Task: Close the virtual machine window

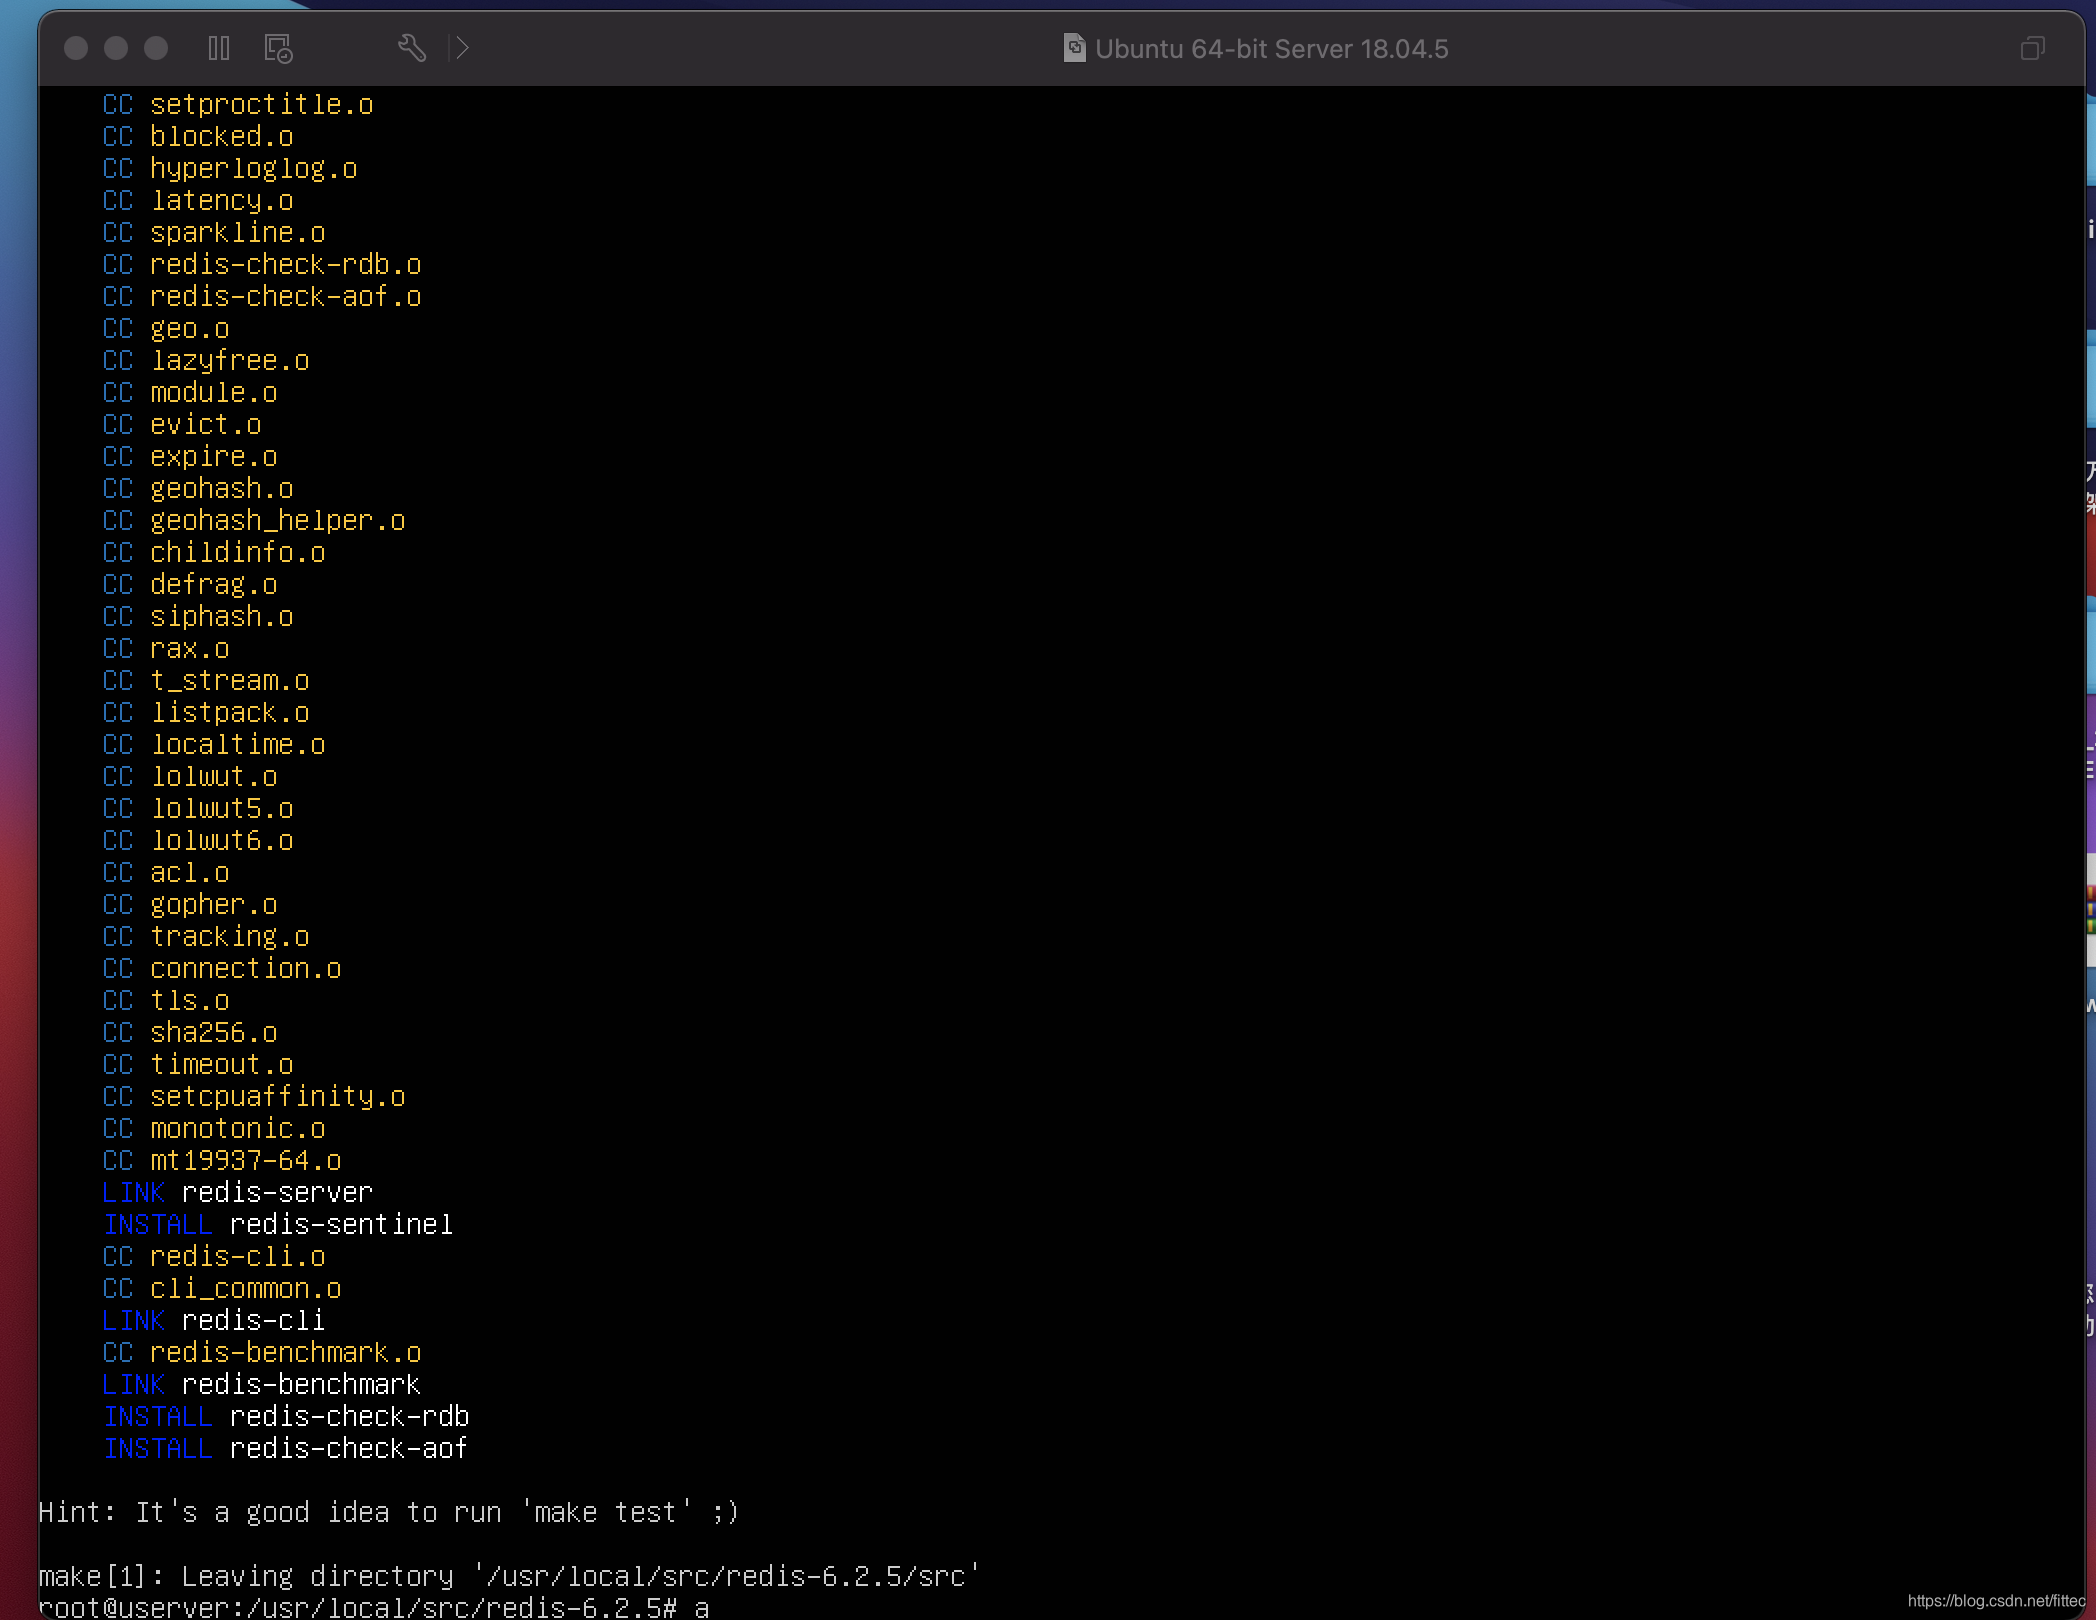Action: [x=76, y=48]
